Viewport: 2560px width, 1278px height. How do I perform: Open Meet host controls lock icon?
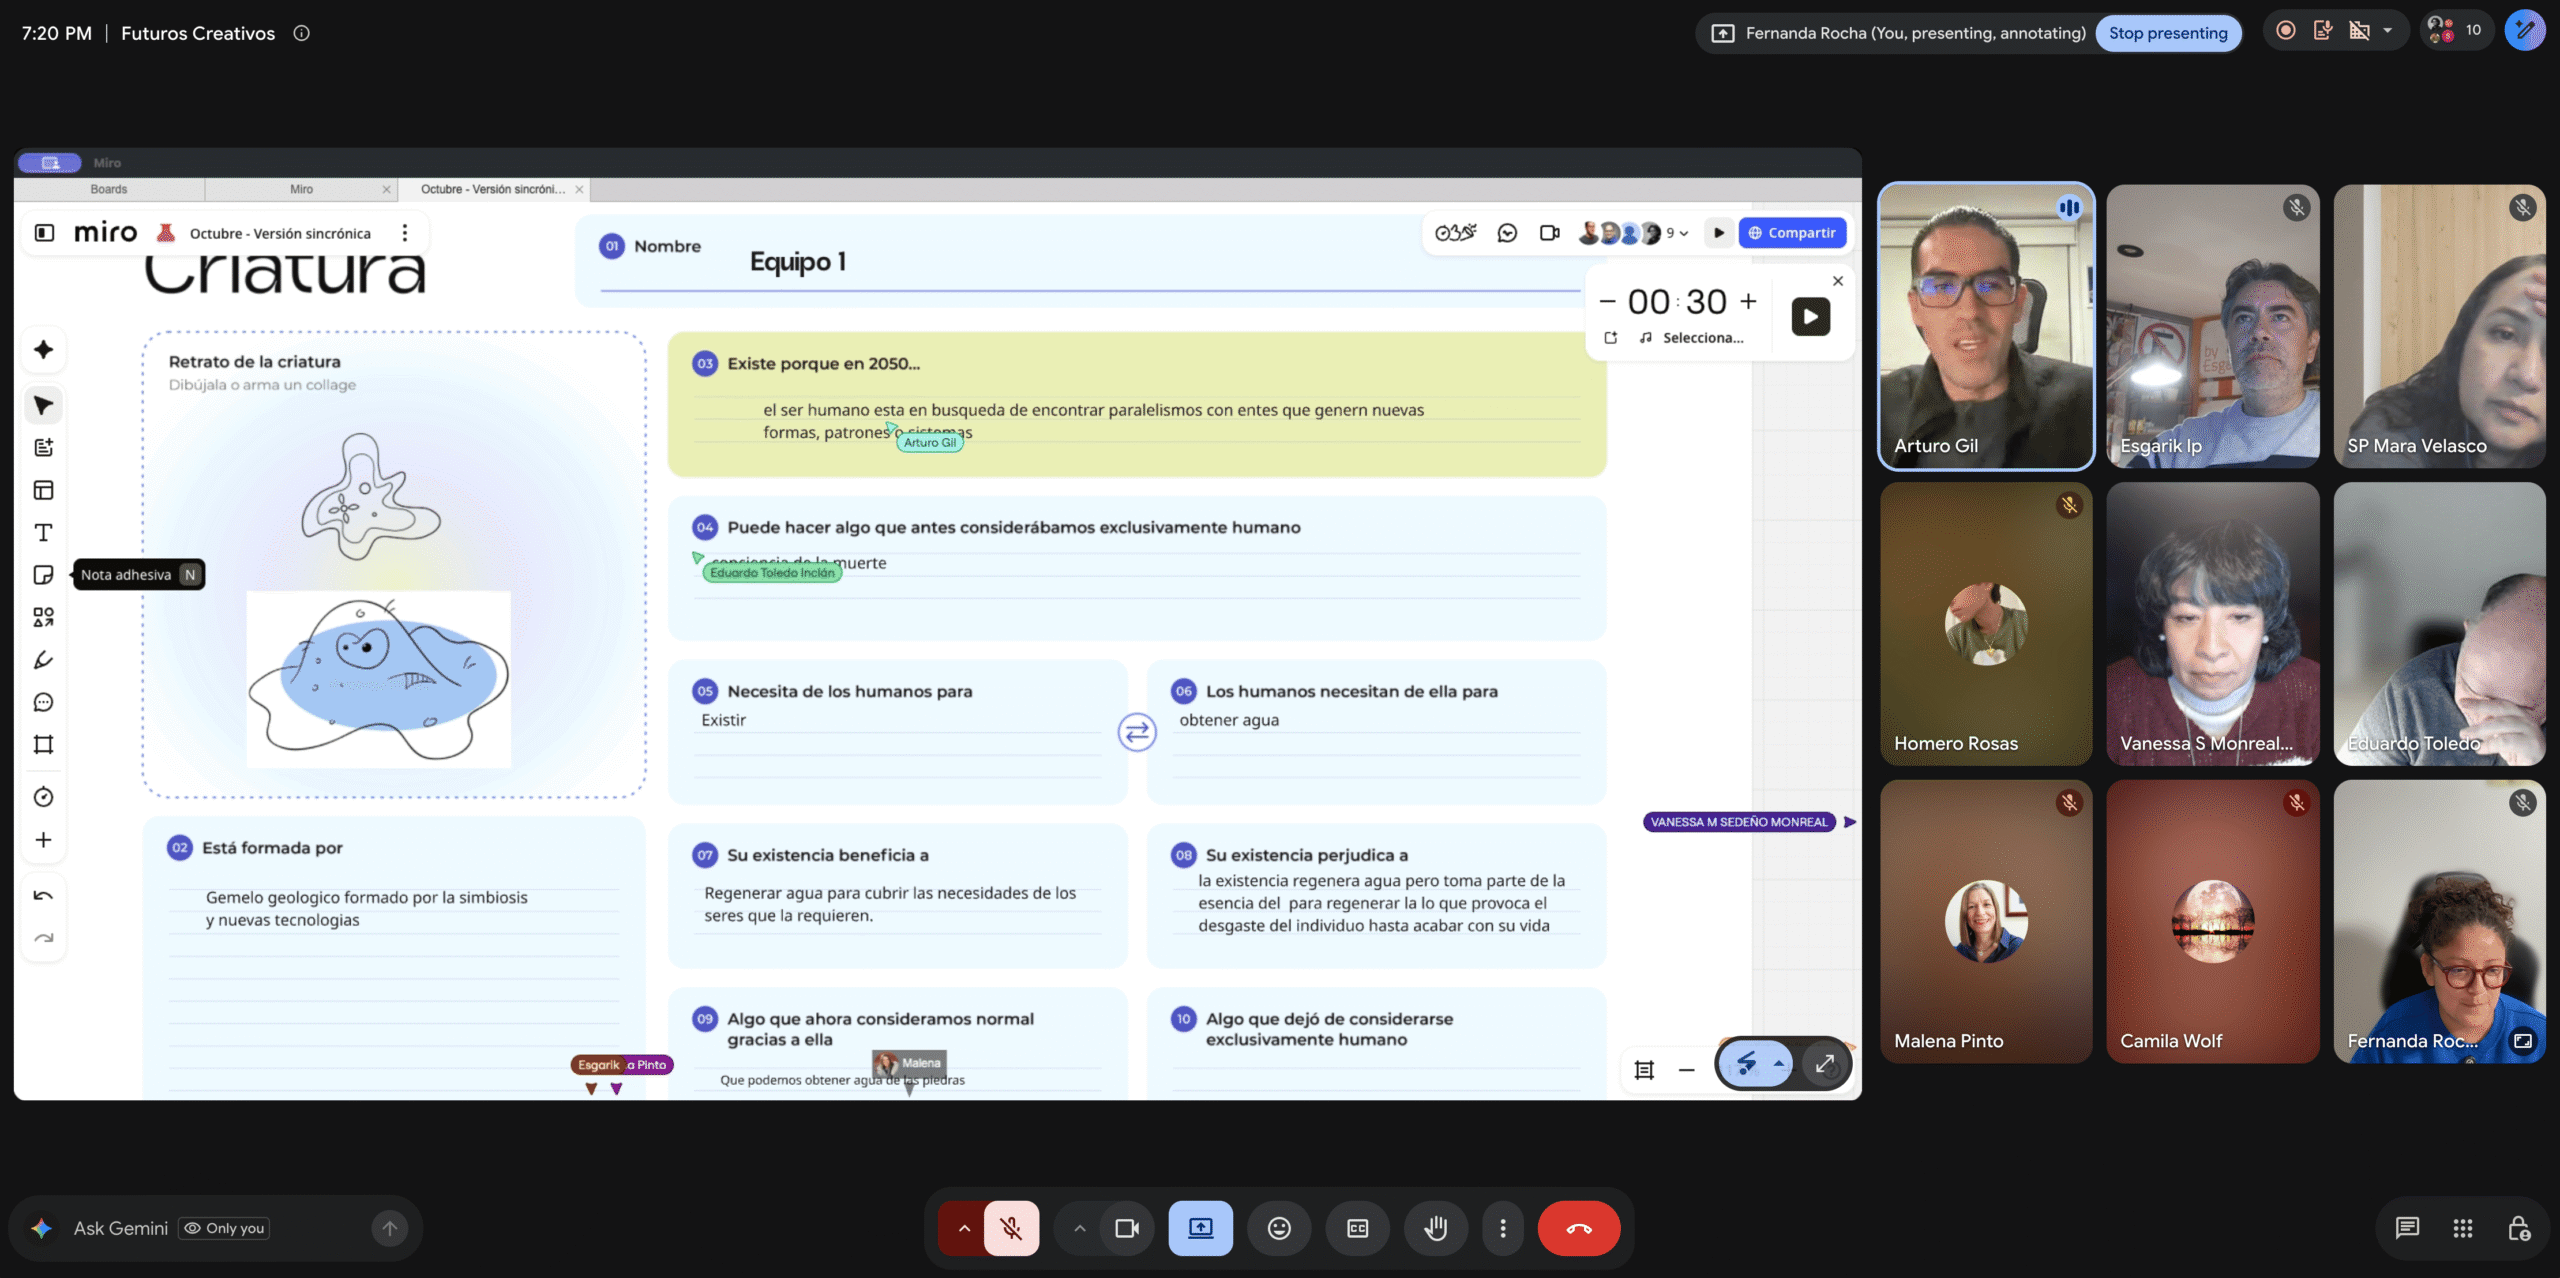2519,1228
